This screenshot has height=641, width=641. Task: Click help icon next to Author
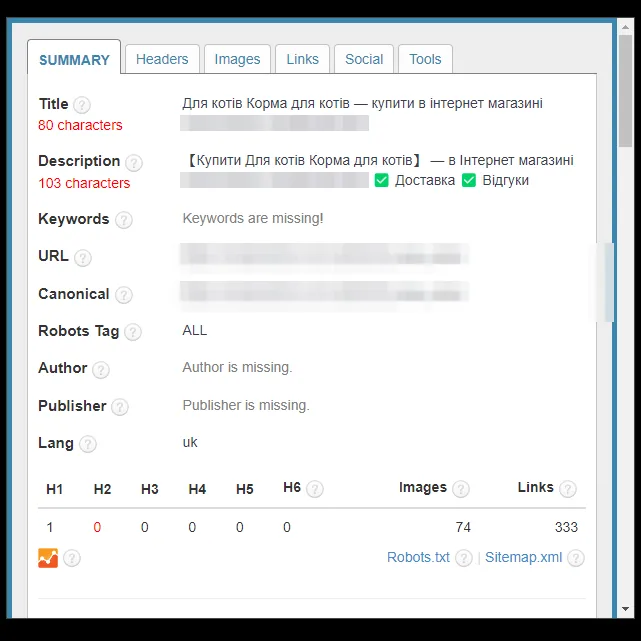point(101,370)
